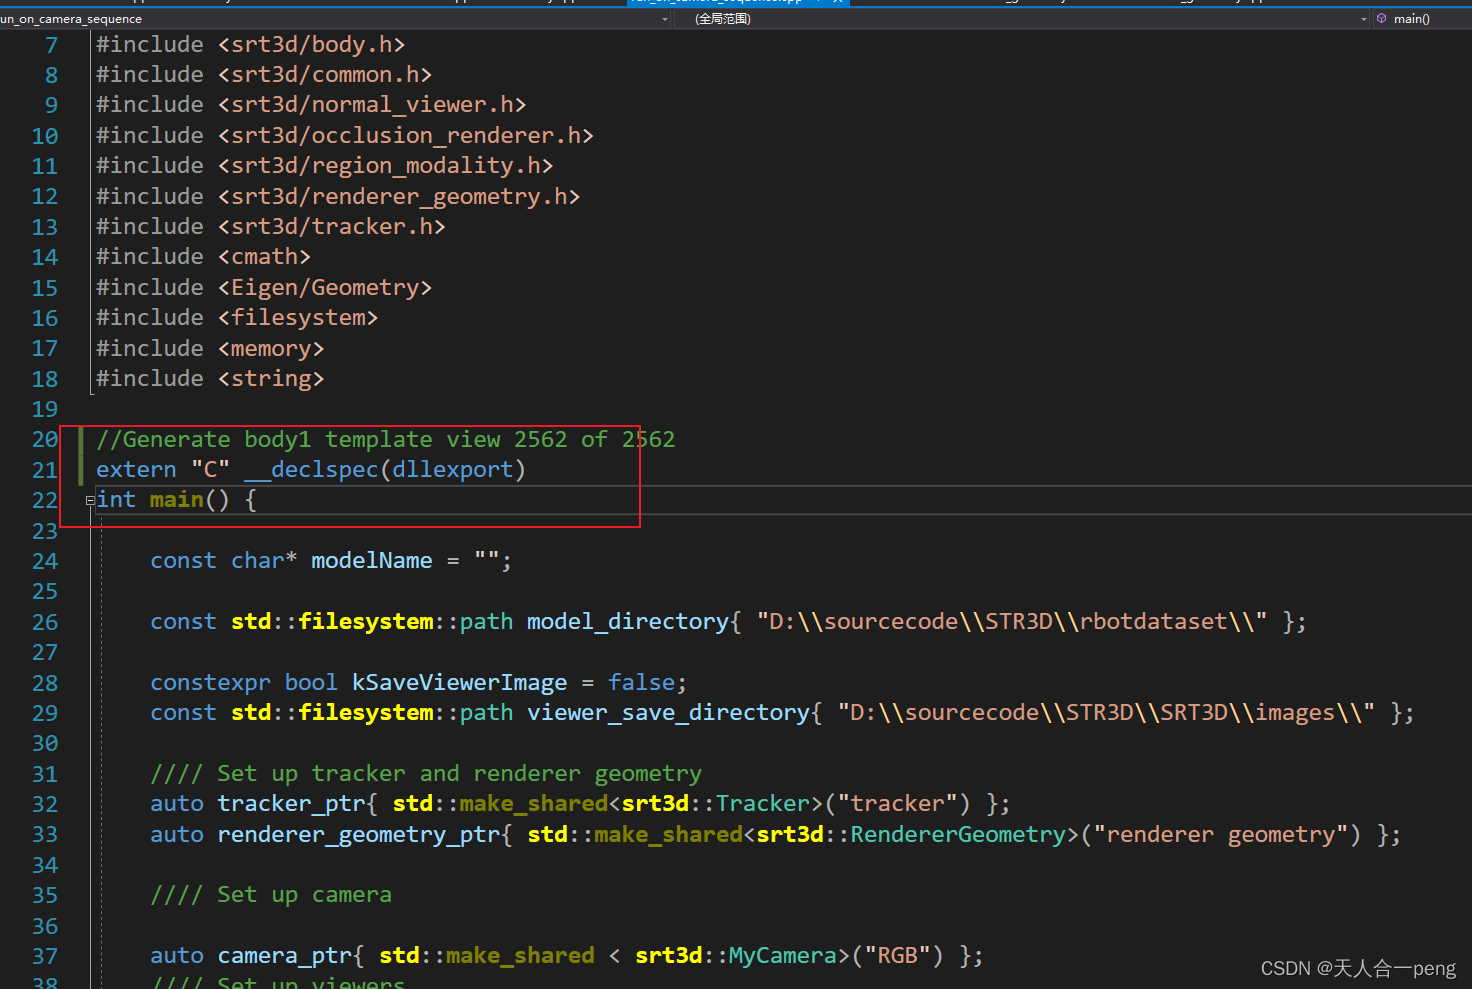Place cursor on the modelName string literal
This screenshot has width=1472, height=989.
(489, 560)
